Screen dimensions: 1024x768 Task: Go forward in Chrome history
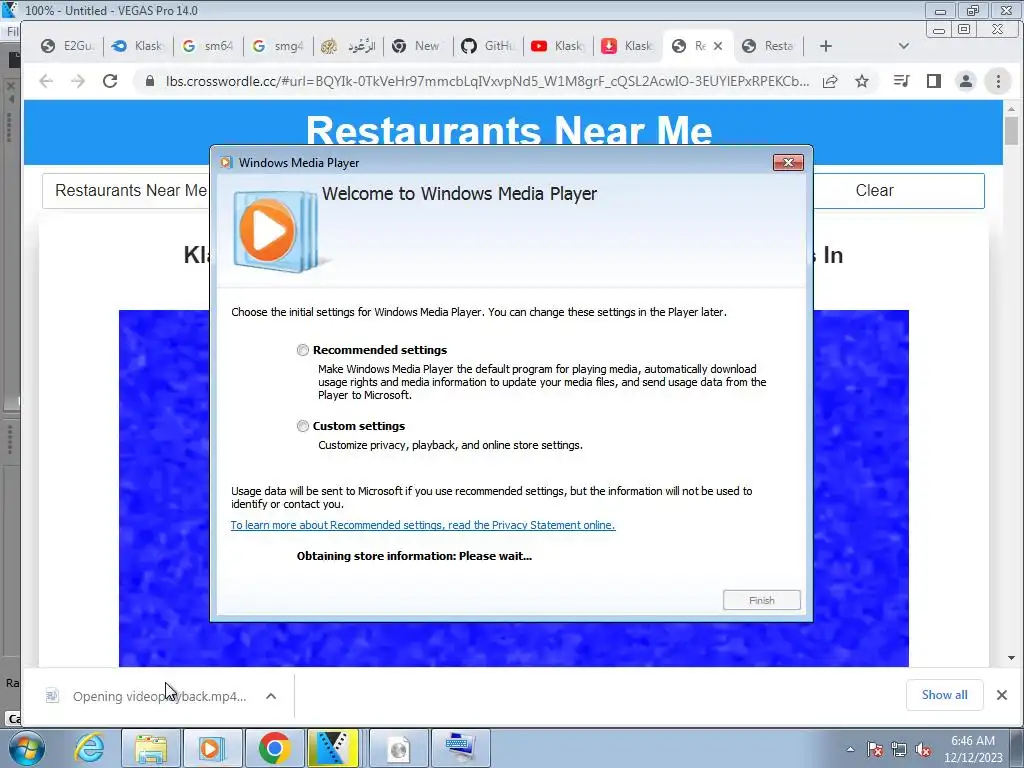[78, 81]
